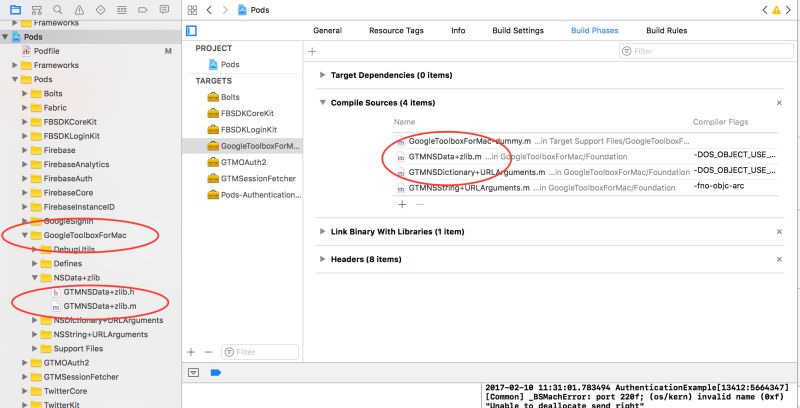The image size is (800, 408).
Task: Open the Symbol navigator icon
Action: [37, 10]
